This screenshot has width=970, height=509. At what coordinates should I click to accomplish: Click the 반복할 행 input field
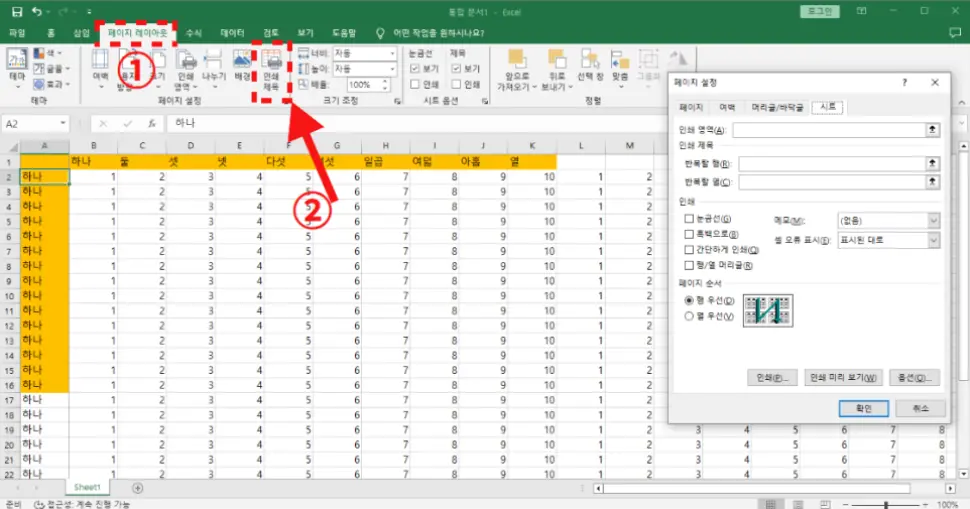pos(828,163)
